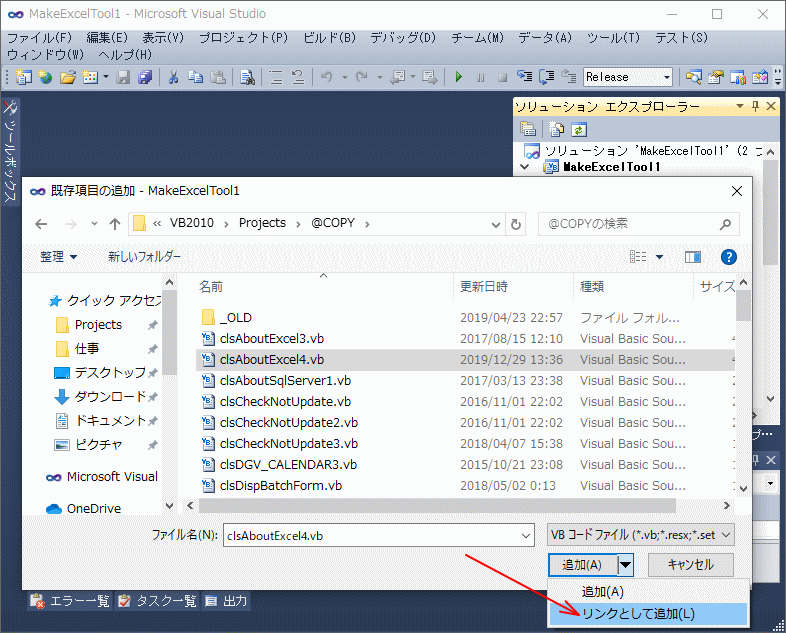Click the キャンセル button
The width and height of the screenshot is (786, 633).
point(690,565)
